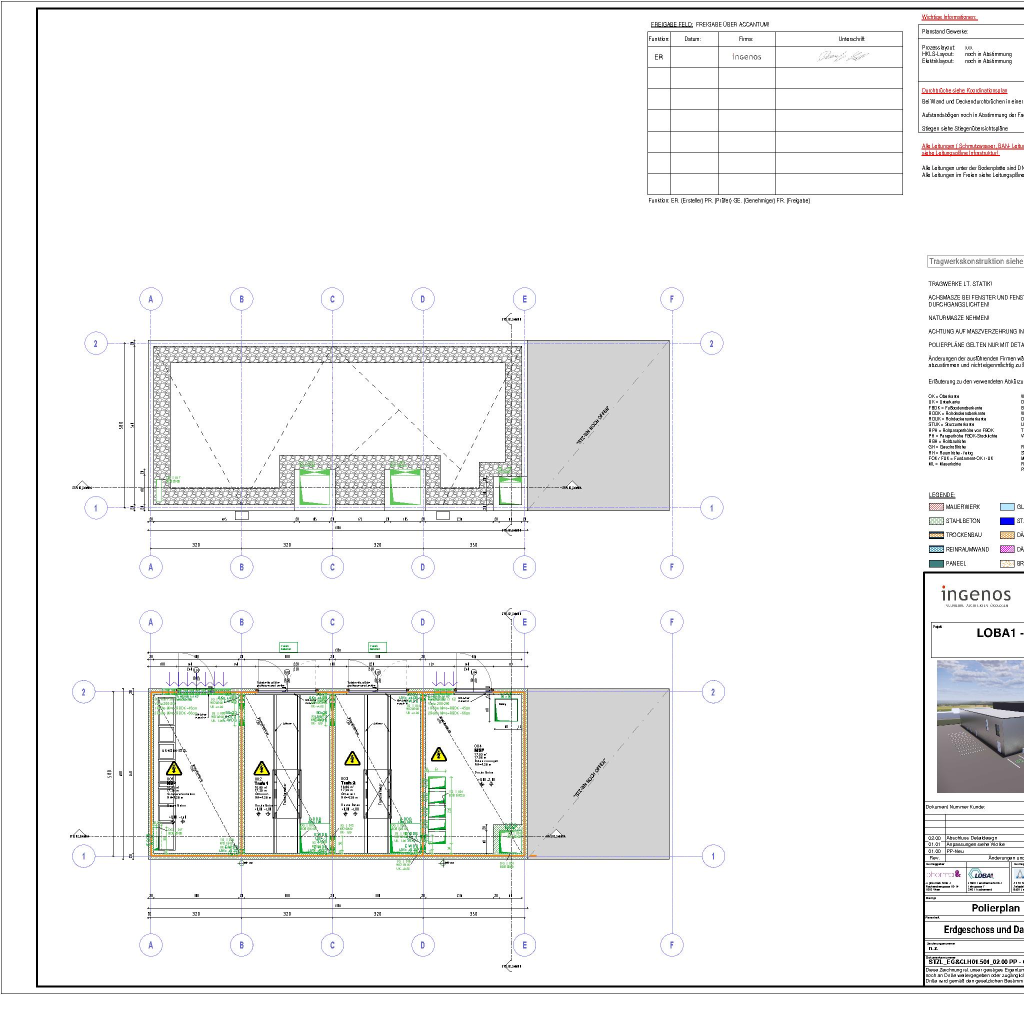The height and width of the screenshot is (1024, 1024).
Task: Pick the Reinraumwand legend swatch
Action: coord(936,549)
